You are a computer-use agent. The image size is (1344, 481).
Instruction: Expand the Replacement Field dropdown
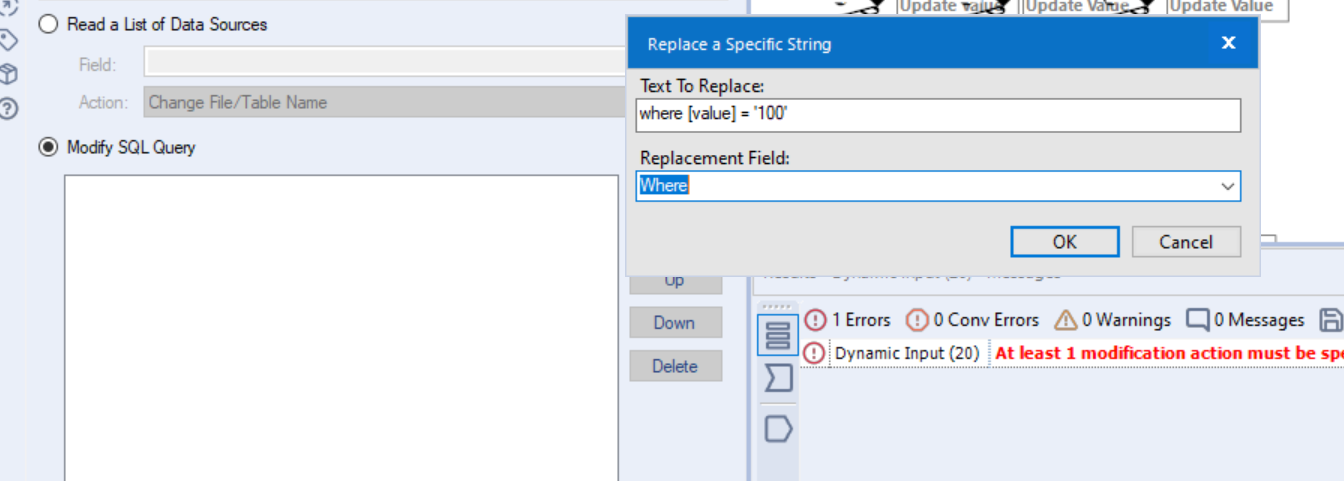point(1227,186)
